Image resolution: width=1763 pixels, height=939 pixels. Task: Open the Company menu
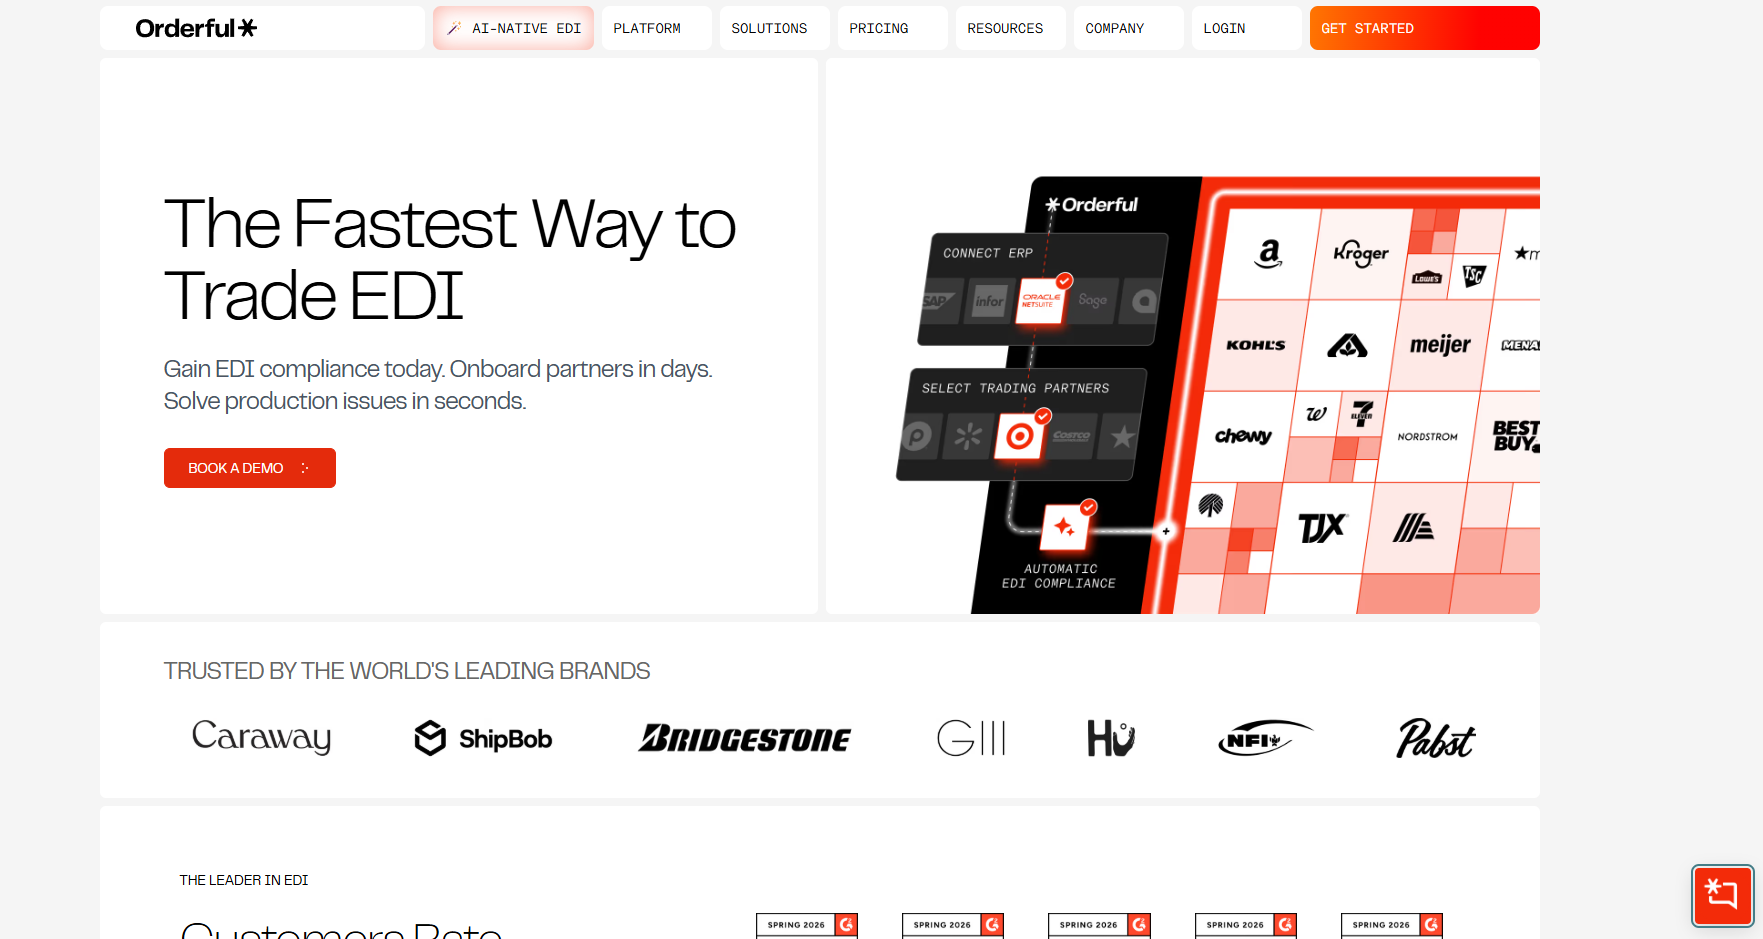(1128, 28)
